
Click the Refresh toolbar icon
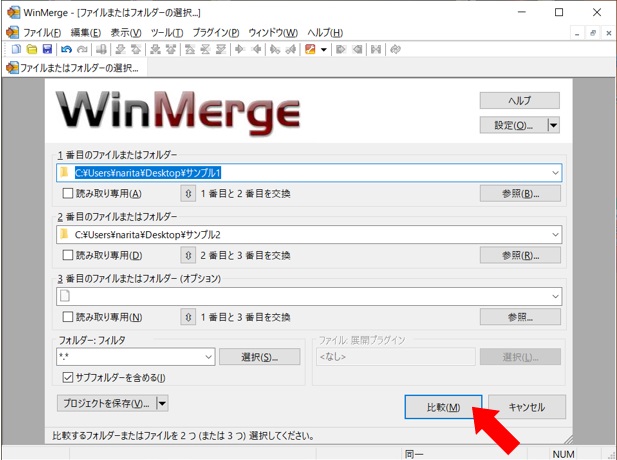(395, 49)
